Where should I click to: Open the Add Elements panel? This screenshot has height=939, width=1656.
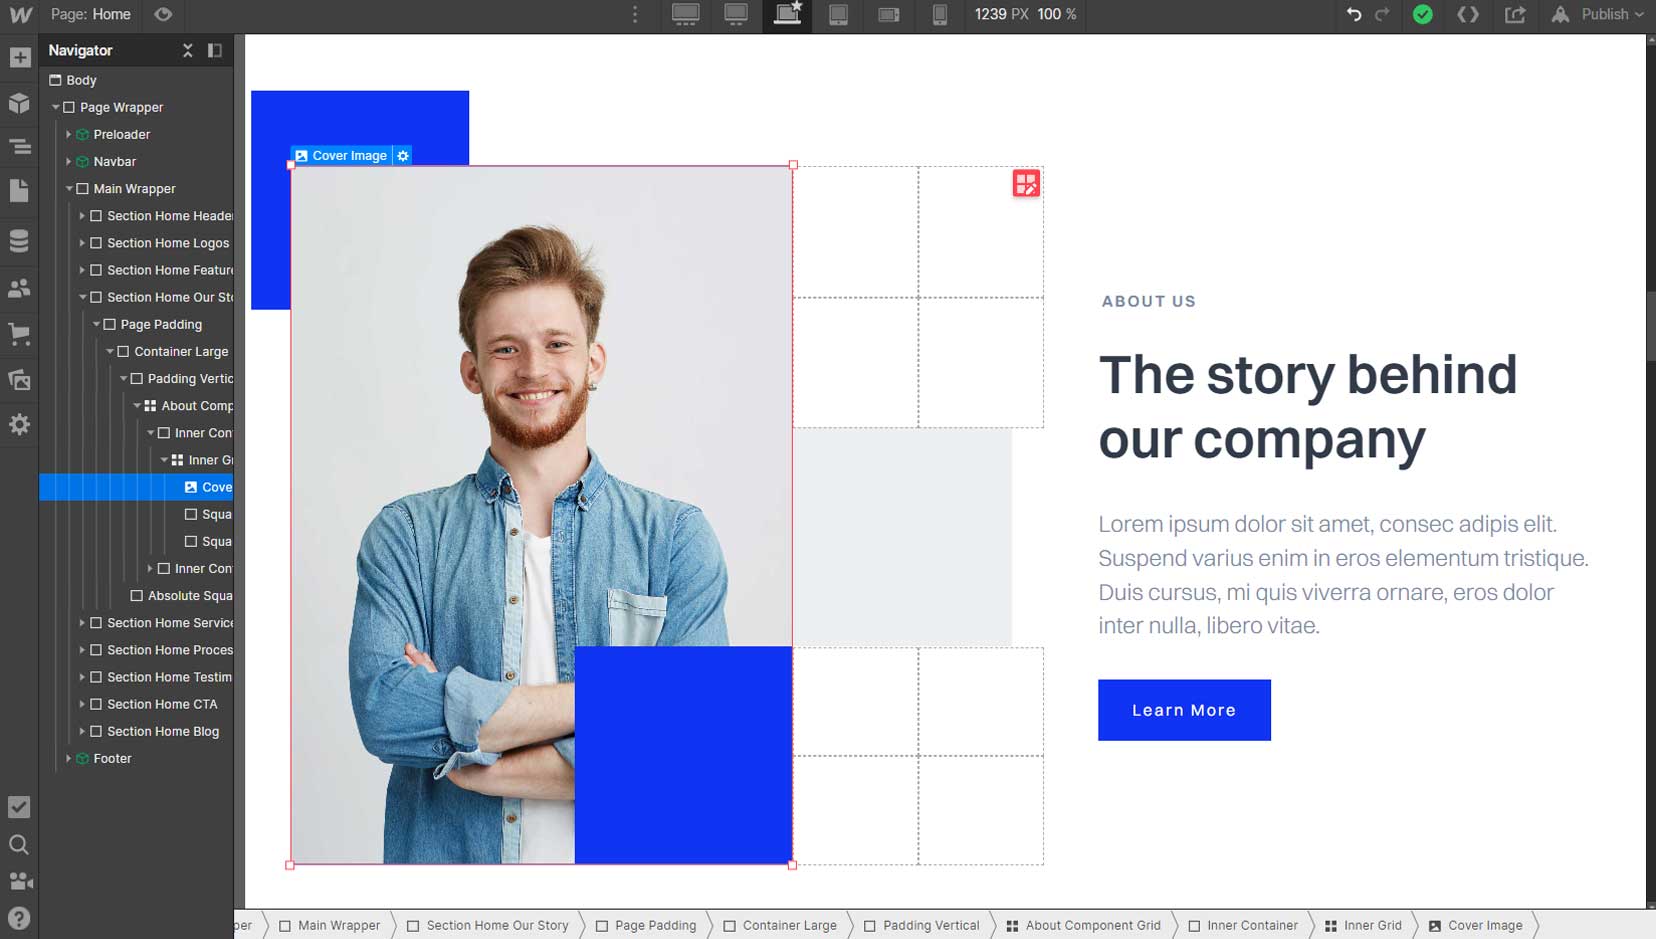(19, 56)
